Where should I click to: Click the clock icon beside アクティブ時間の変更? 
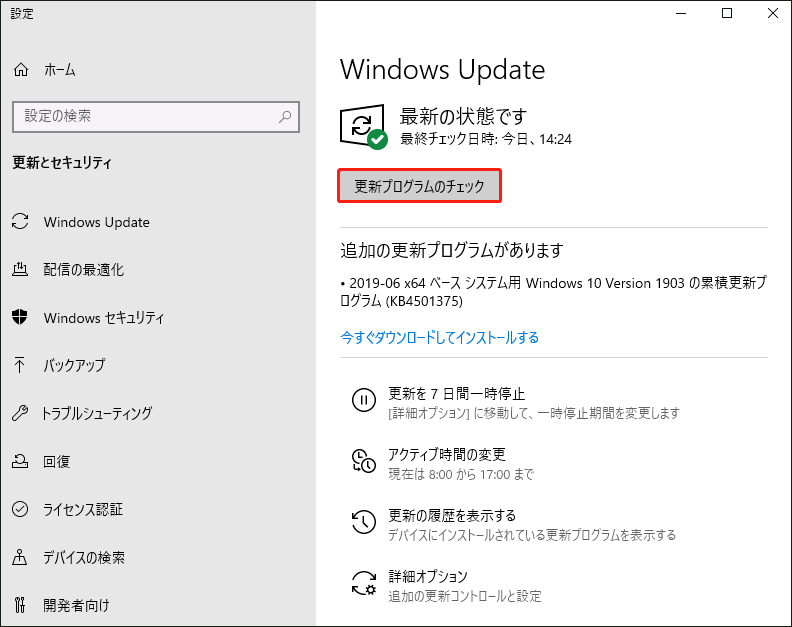tap(364, 461)
